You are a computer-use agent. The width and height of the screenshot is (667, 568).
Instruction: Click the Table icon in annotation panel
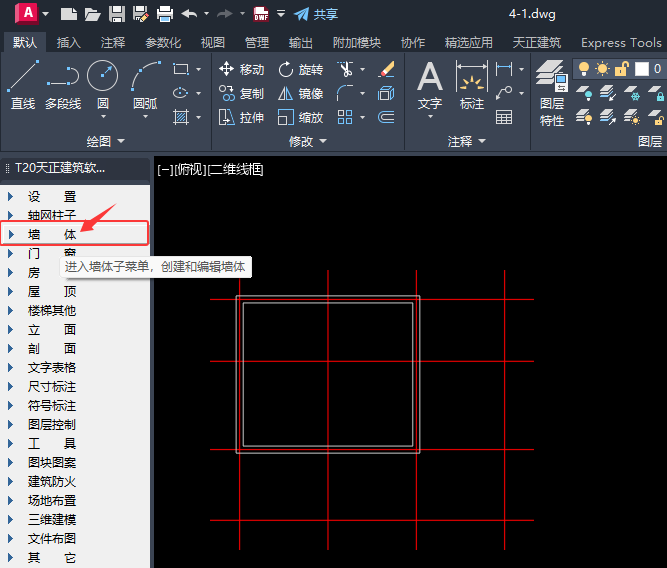click(504, 117)
